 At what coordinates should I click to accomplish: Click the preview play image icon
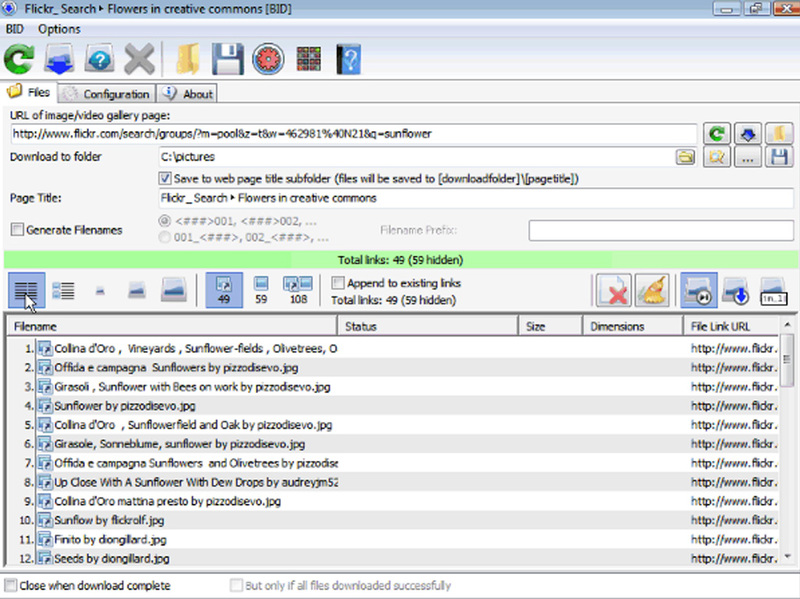coord(699,290)
